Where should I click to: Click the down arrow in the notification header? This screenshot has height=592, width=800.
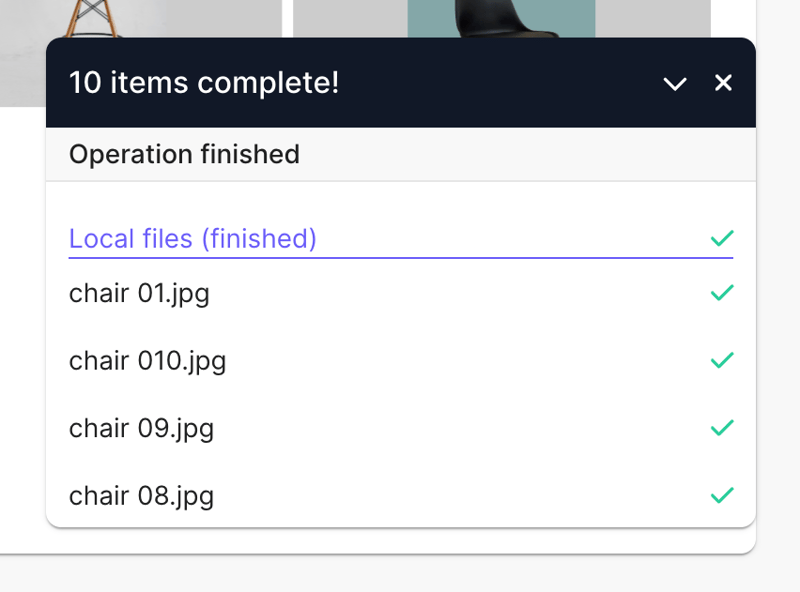point(676,84)
